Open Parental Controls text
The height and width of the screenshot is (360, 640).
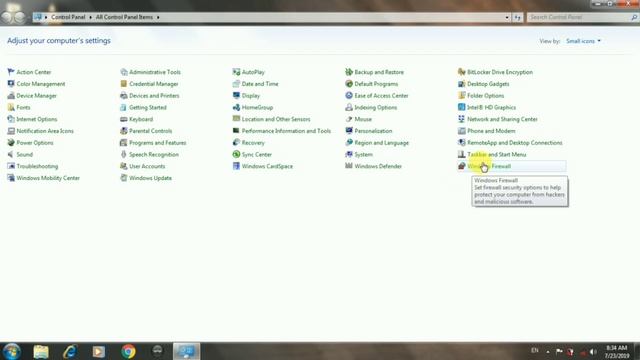[x=151, y=131]
